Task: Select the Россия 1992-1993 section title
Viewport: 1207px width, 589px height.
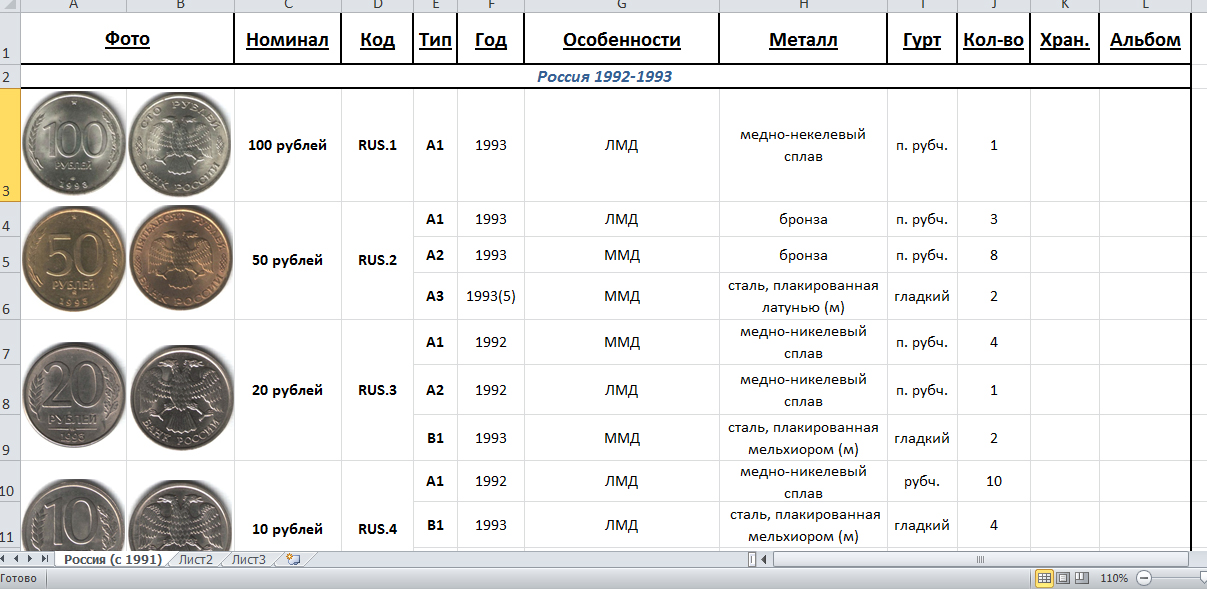Action: (x=605, y=77)
